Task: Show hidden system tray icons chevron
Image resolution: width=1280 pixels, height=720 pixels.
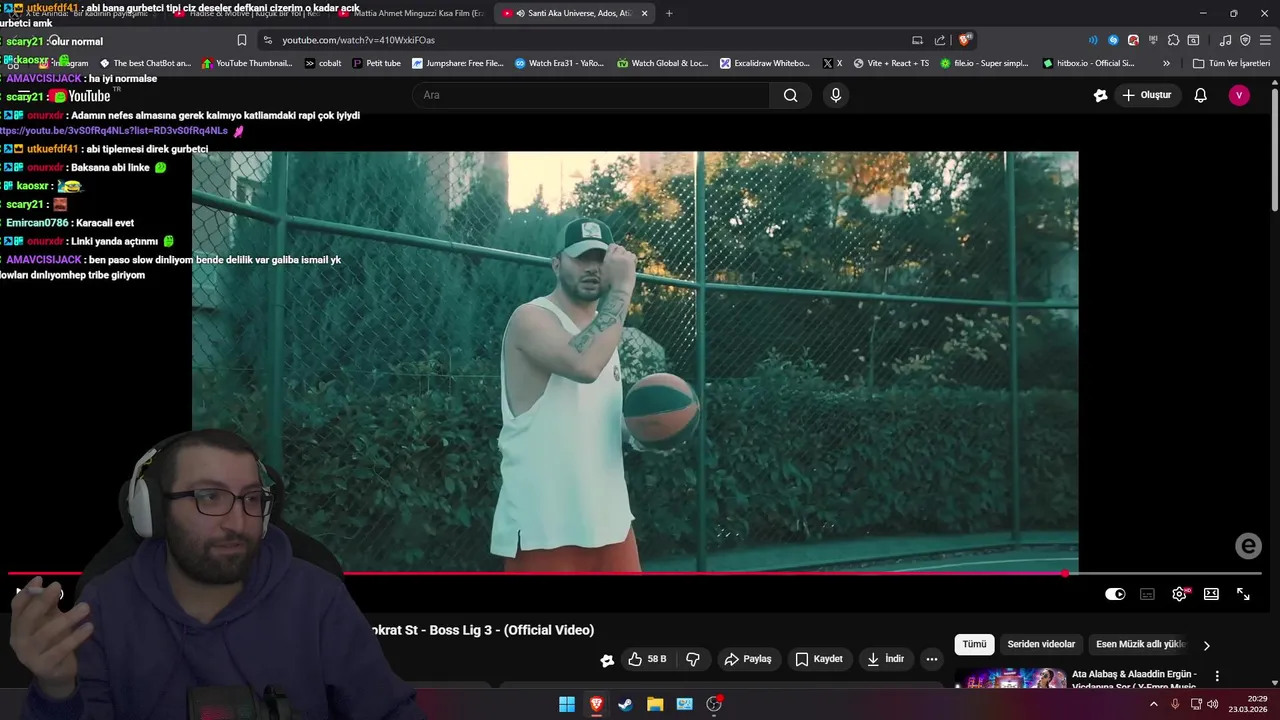Action: tap(1153, 704)
